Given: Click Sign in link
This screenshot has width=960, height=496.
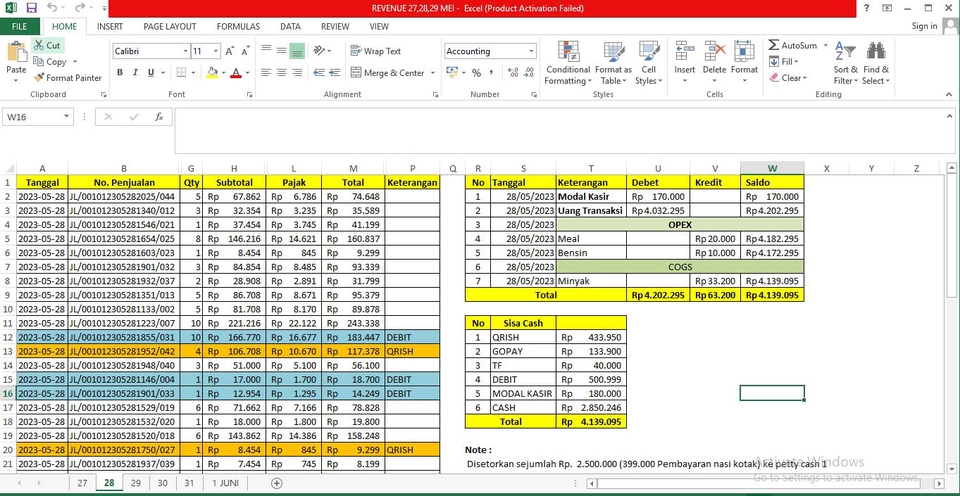Looking at the screenshot, I should tap(924, 26).
